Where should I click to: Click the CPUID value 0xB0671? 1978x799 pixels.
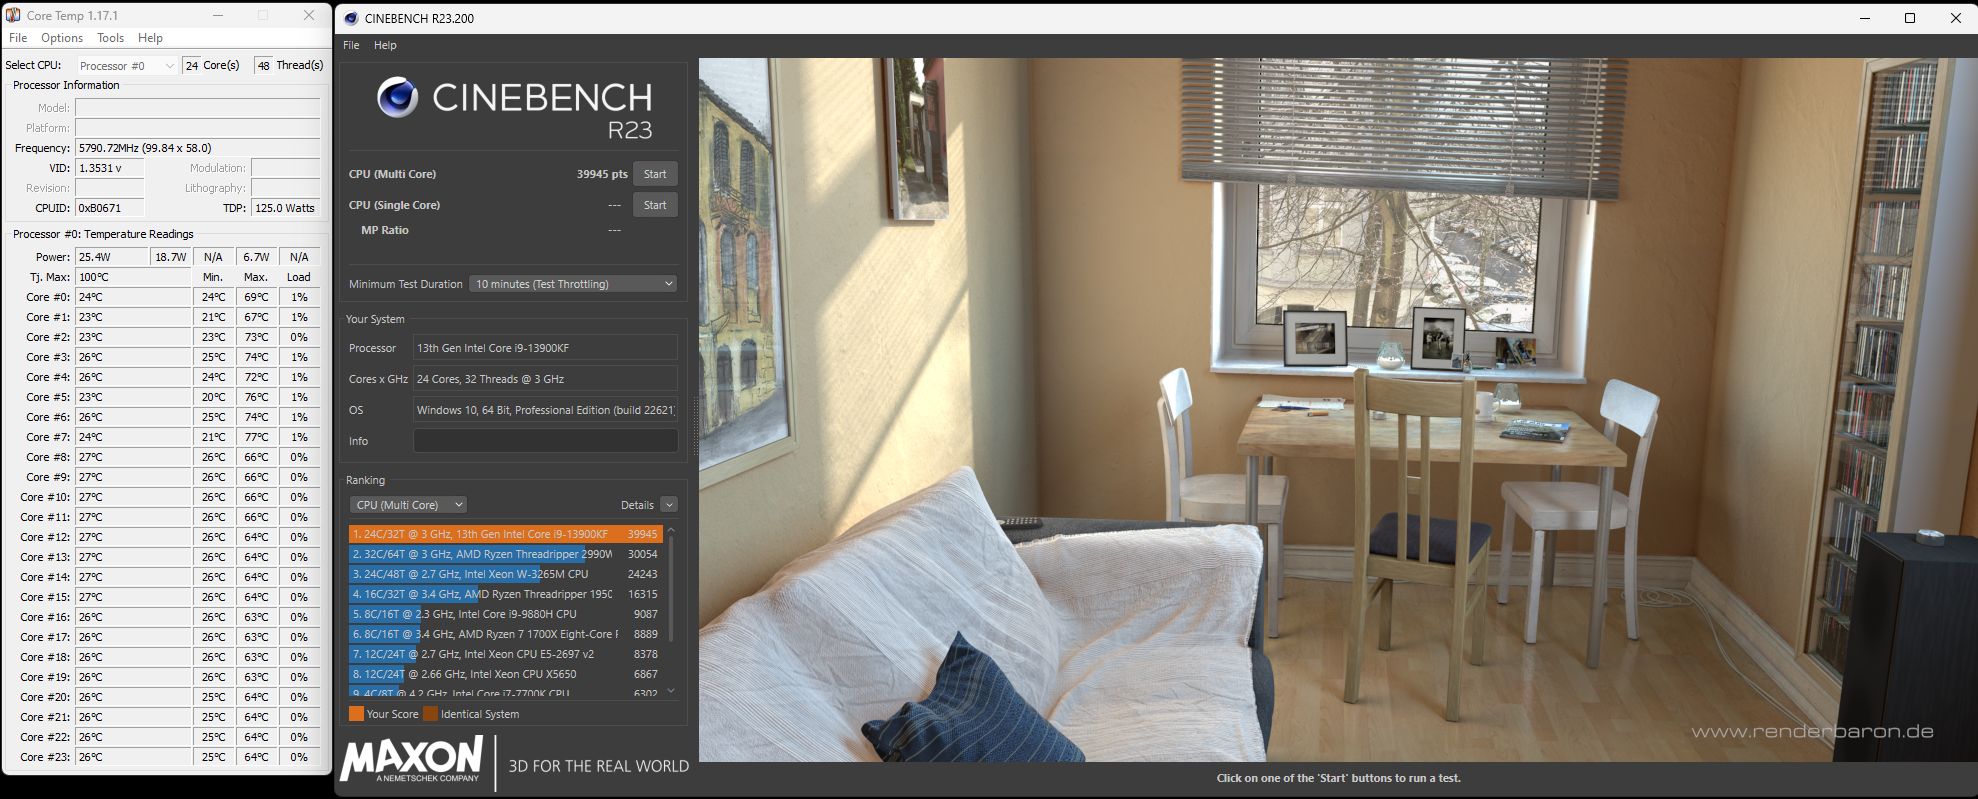pos(110,208)
